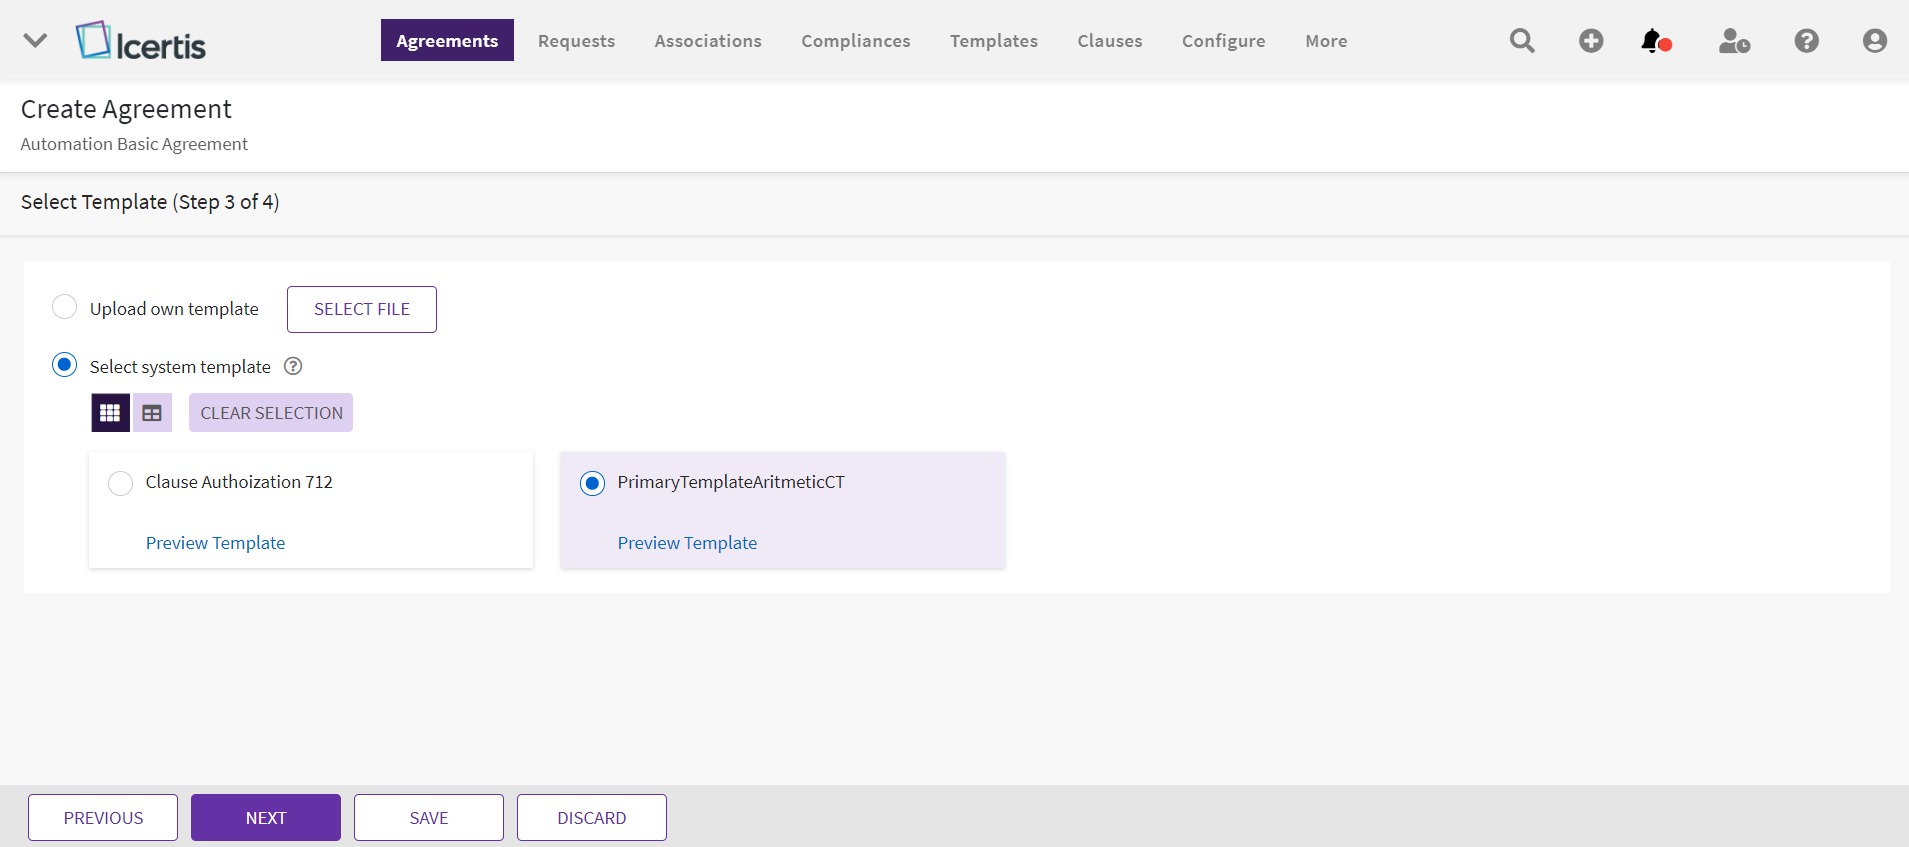
Task: Open the help question mark icon
Action: 1806,41
